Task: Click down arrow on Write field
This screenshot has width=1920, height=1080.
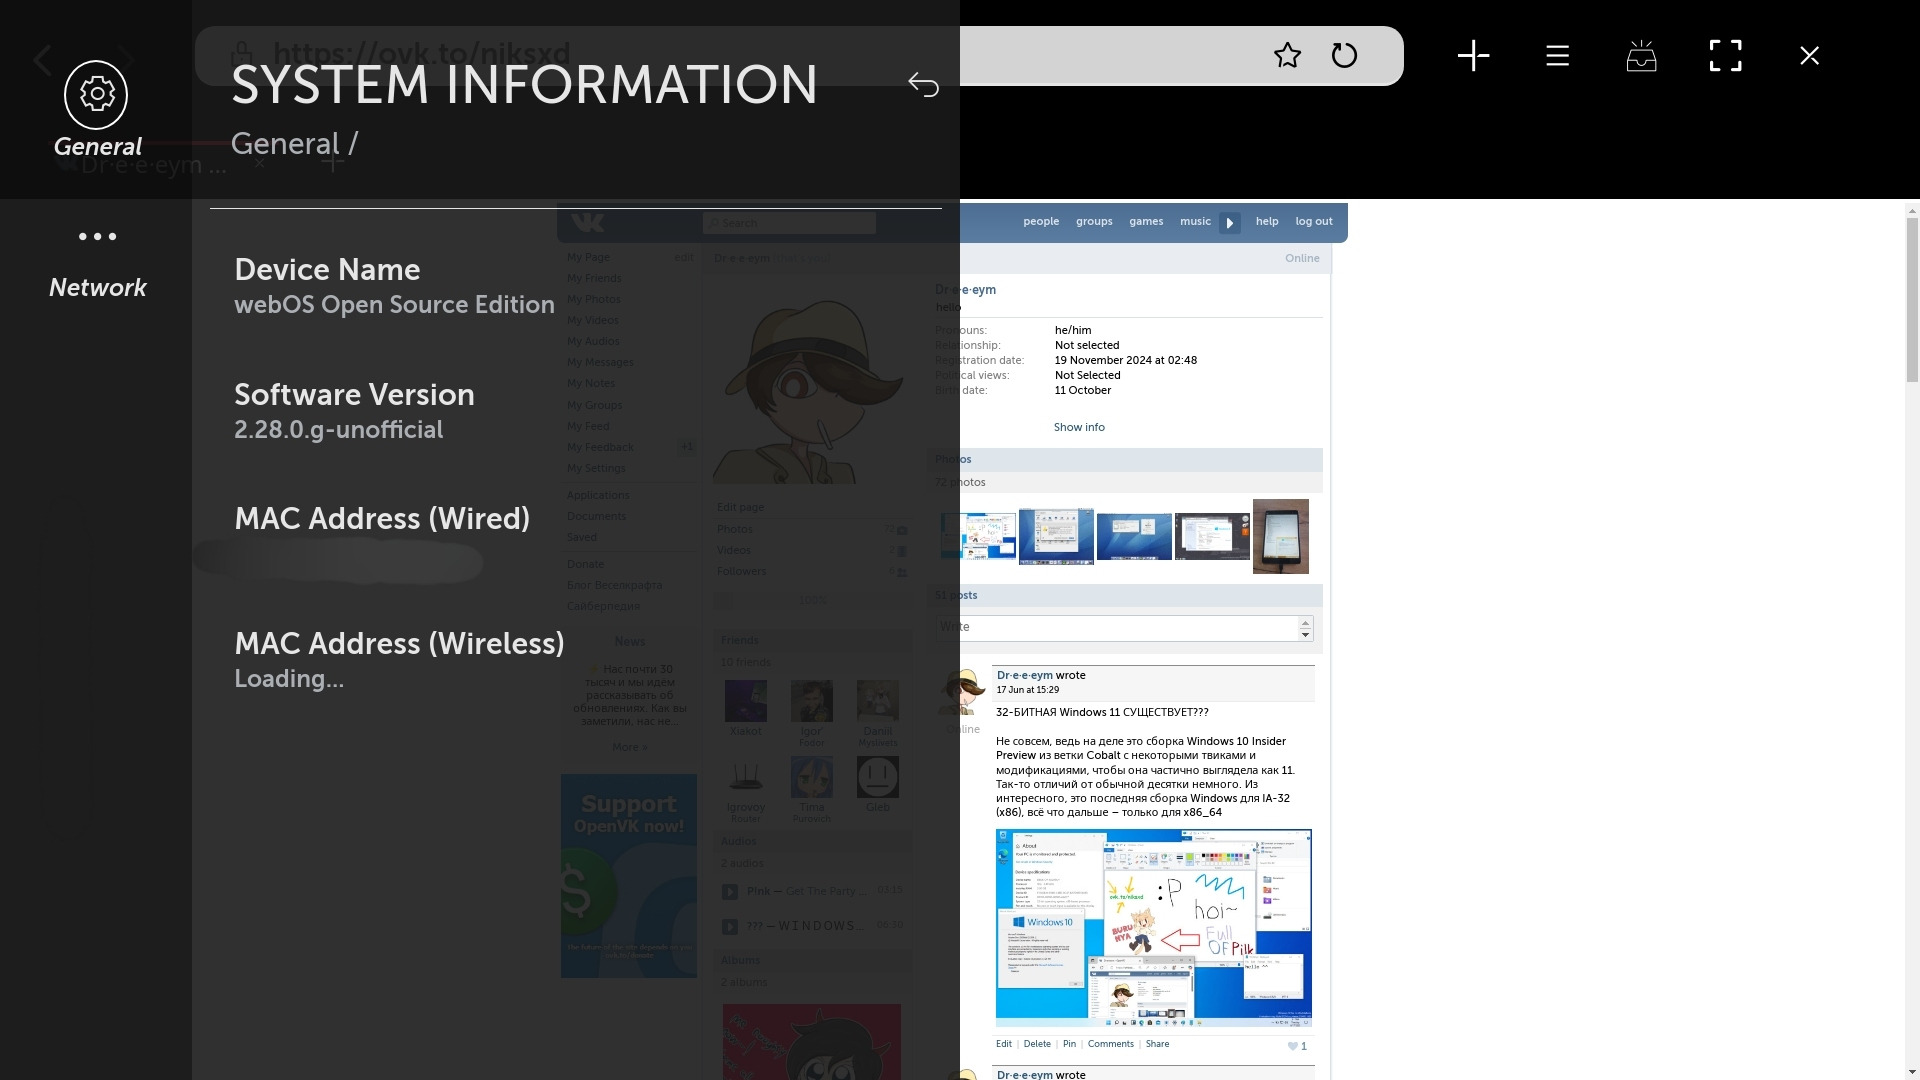Action: tap(1305, 635)
